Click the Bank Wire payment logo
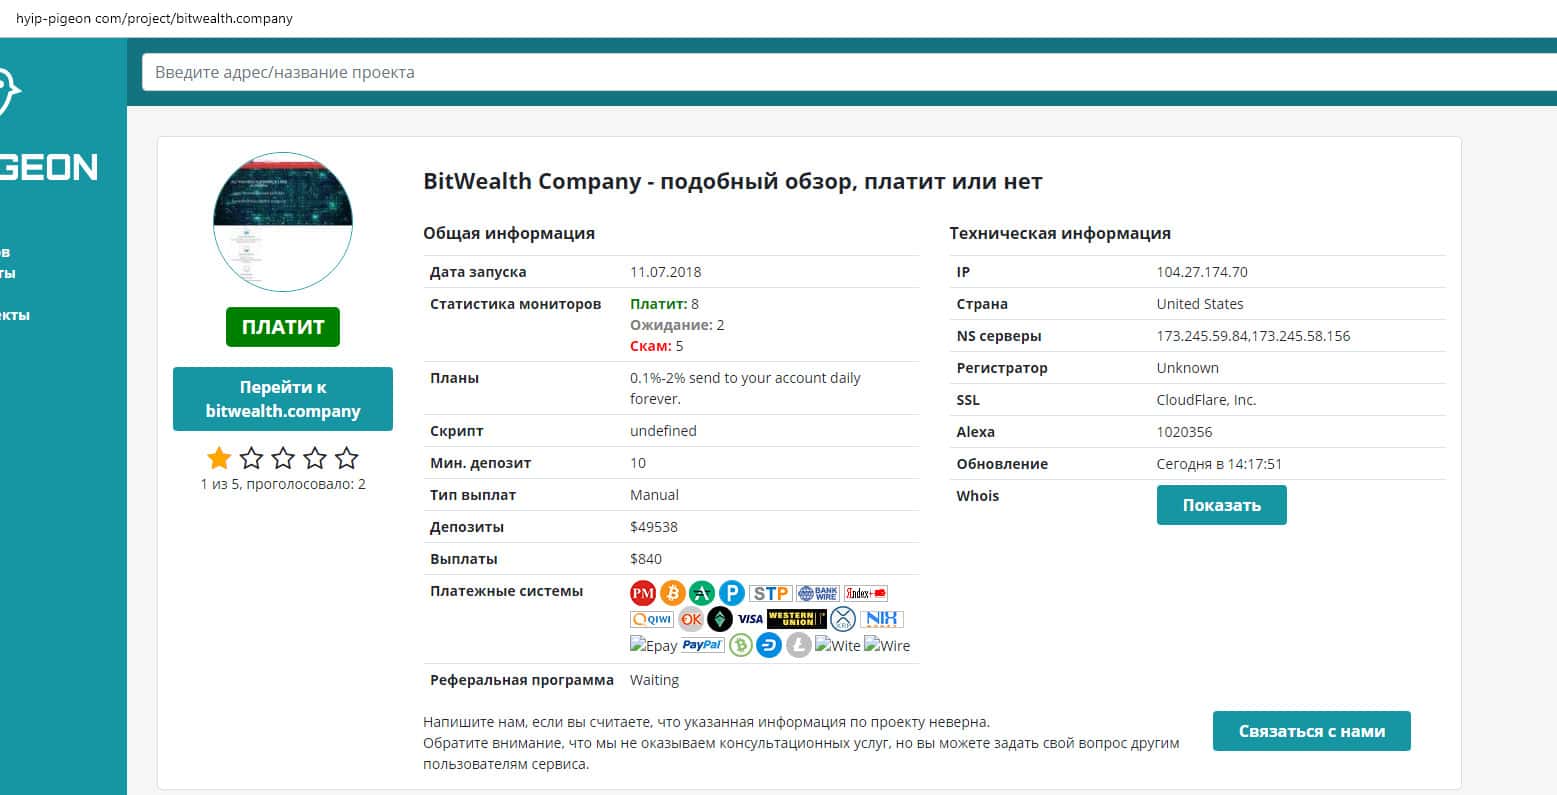Screen dimensions: 1557x795 [817, 593]
